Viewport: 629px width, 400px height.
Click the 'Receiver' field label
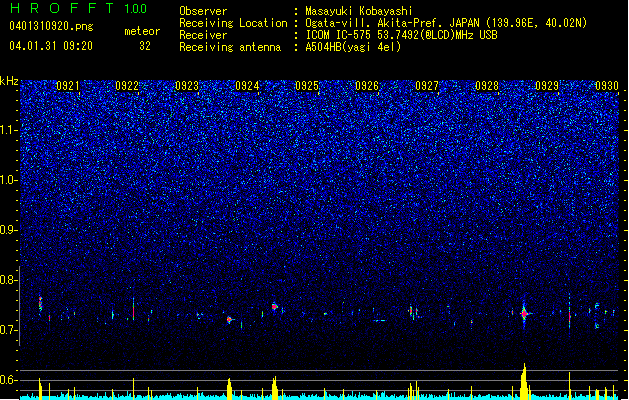203,35
